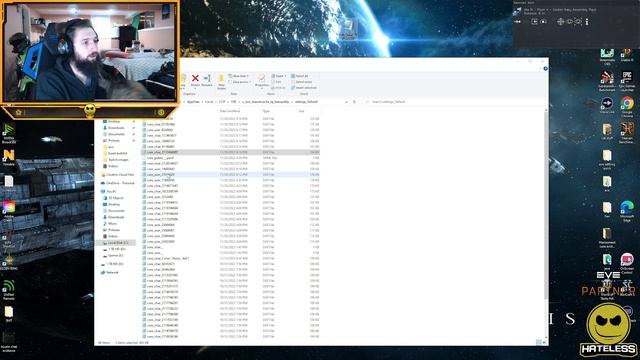The height and width of the screenshot is (360, 640).
Task: Open the Nvidia Broadcast desktop icon
Action: (x=9, y=130)
